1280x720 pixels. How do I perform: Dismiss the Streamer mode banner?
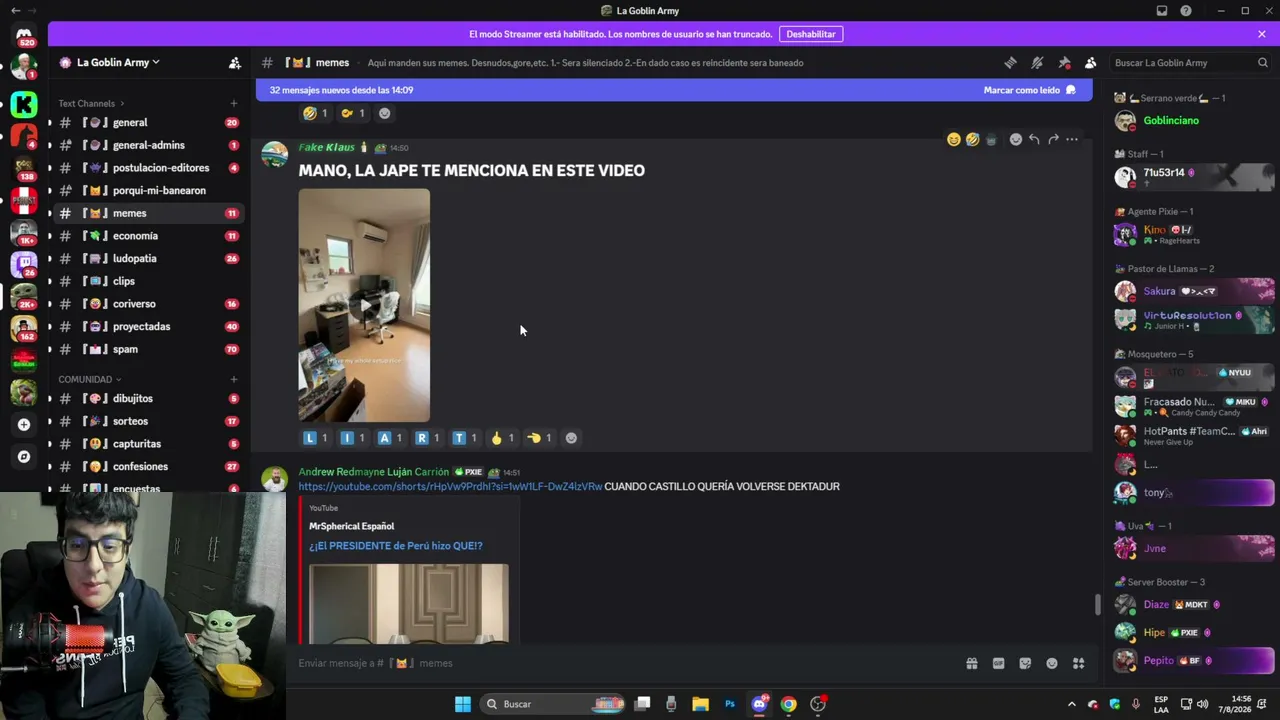pyautogui.click(x=1262, y=34)
